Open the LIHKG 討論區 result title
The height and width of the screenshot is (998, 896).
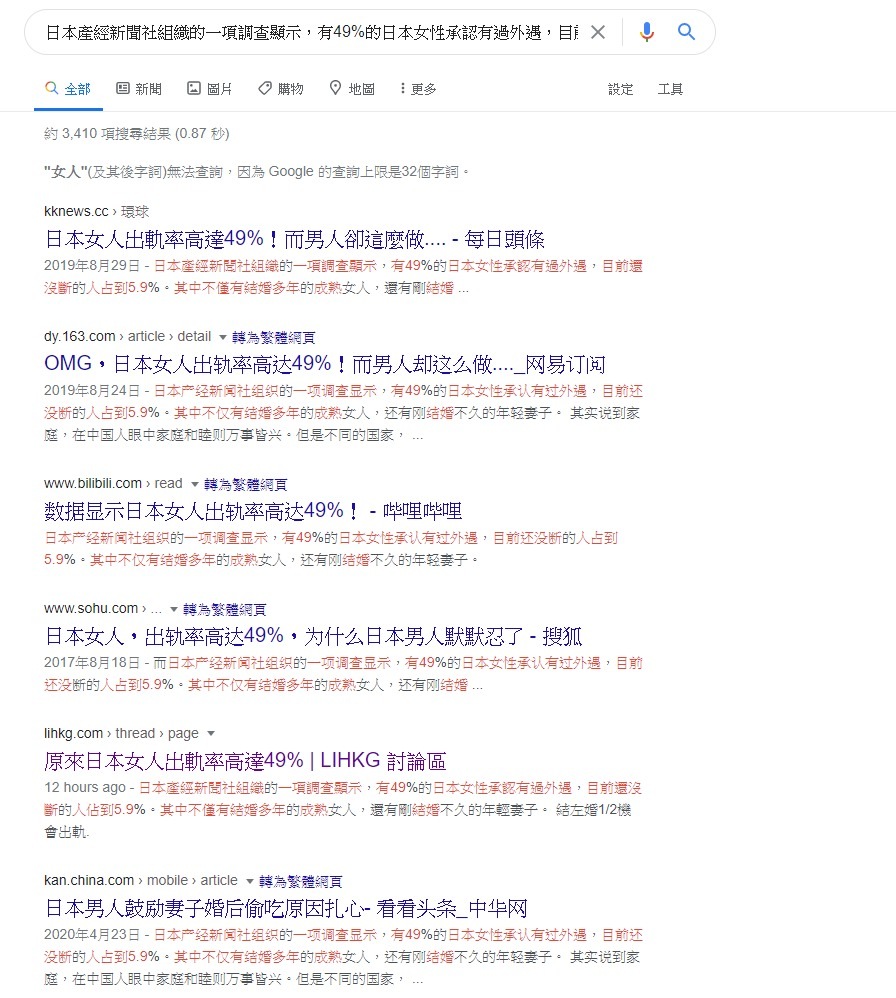click(x=246, y=760)
